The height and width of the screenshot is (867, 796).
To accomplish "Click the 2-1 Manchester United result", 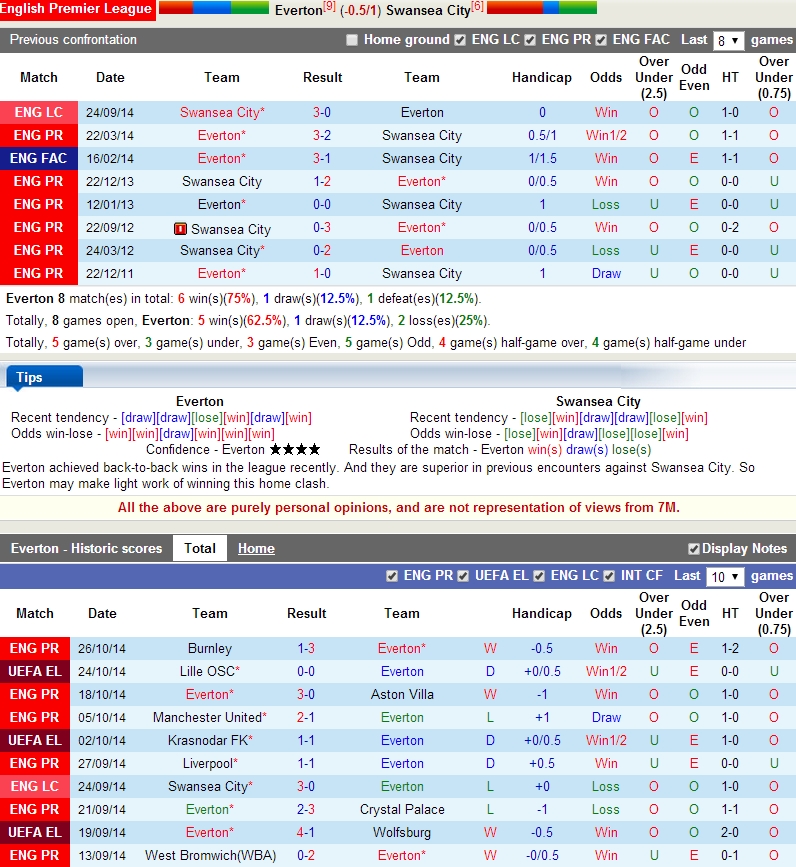I will pyautogui.click(x=306, y=717).
